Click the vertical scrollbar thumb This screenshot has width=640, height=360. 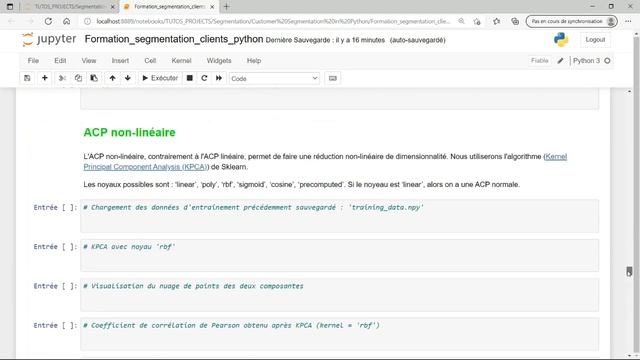pos(629,271)
